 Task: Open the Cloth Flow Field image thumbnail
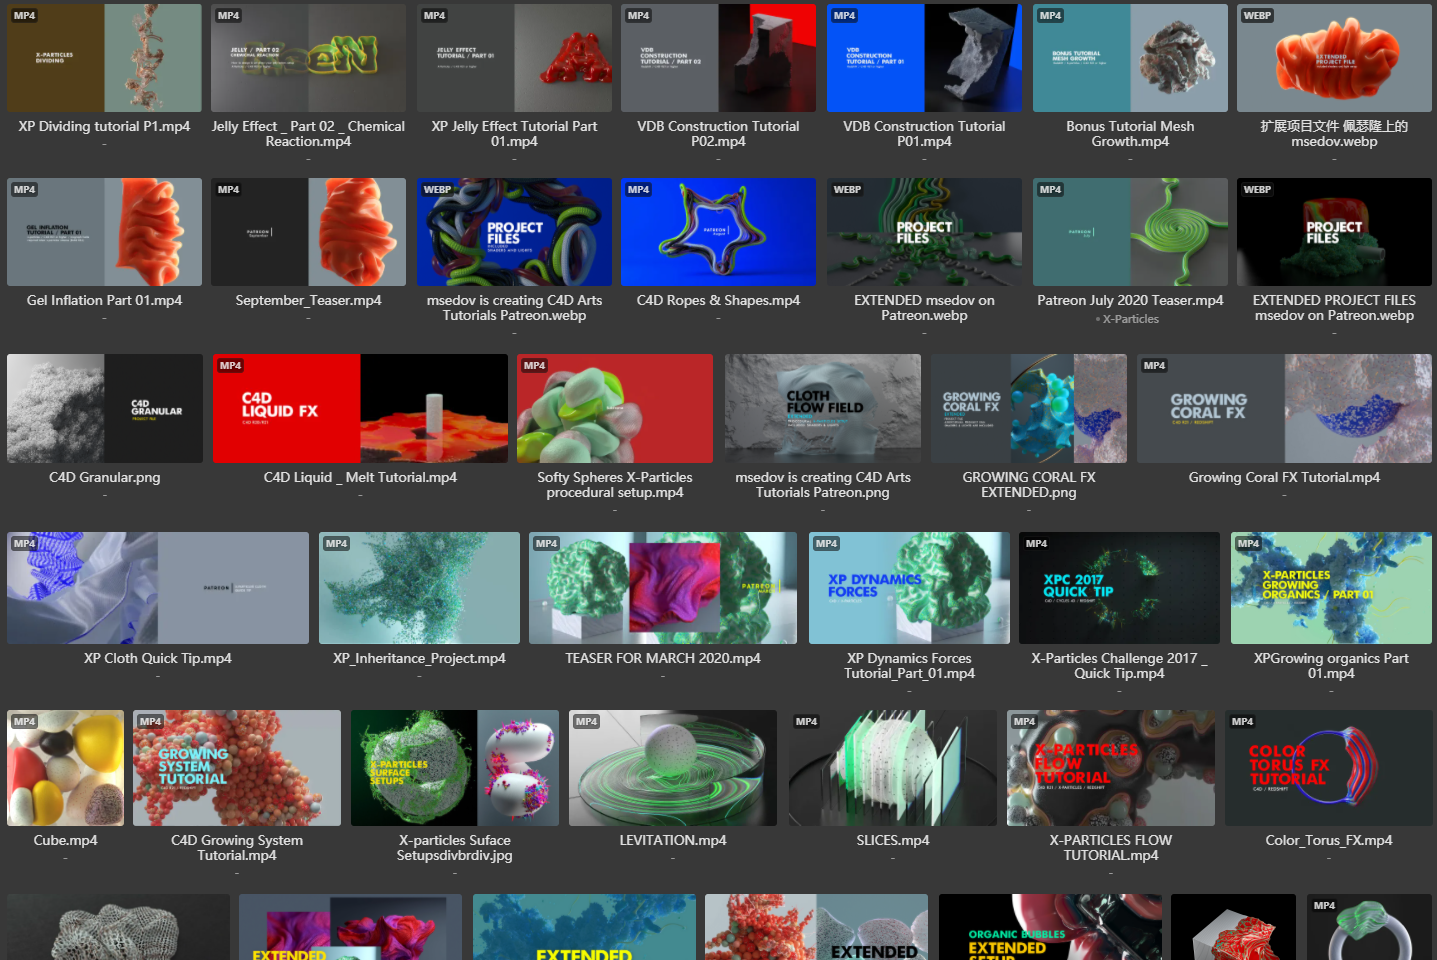click(x=822, y=408)
